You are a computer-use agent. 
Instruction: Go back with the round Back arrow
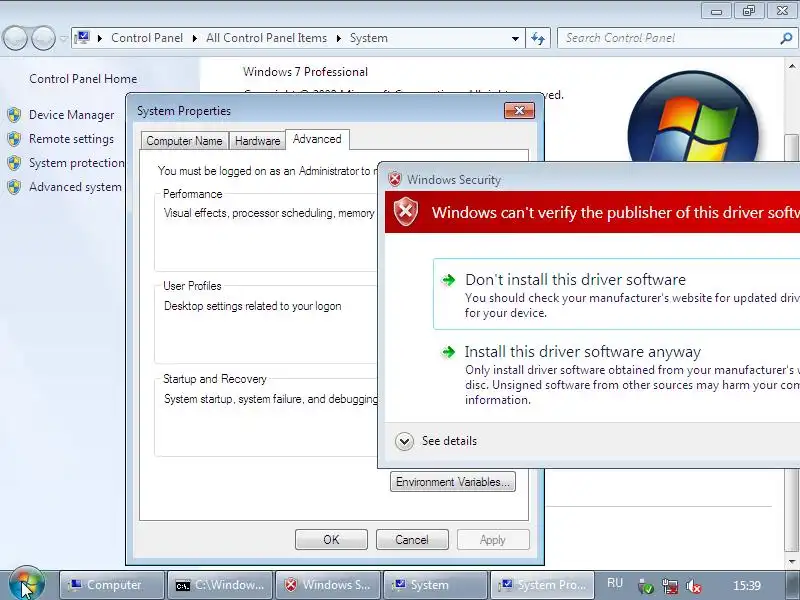pyautogui.click(x=15, y=38)
